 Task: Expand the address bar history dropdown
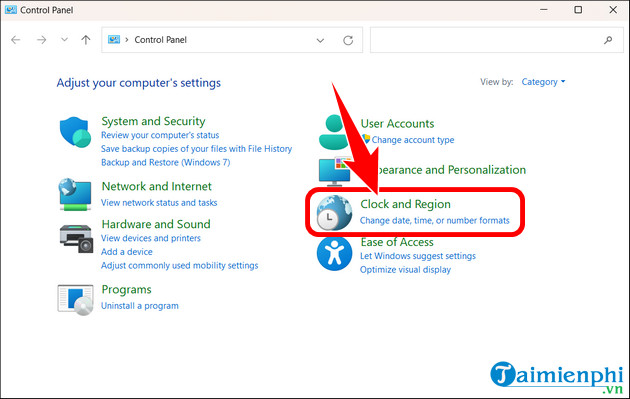click(320, 40)
